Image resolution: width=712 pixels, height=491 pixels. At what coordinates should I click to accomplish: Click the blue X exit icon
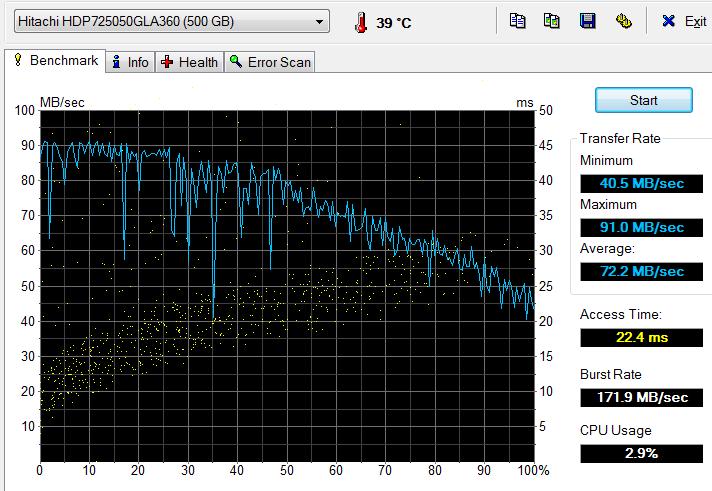(668, 21)
